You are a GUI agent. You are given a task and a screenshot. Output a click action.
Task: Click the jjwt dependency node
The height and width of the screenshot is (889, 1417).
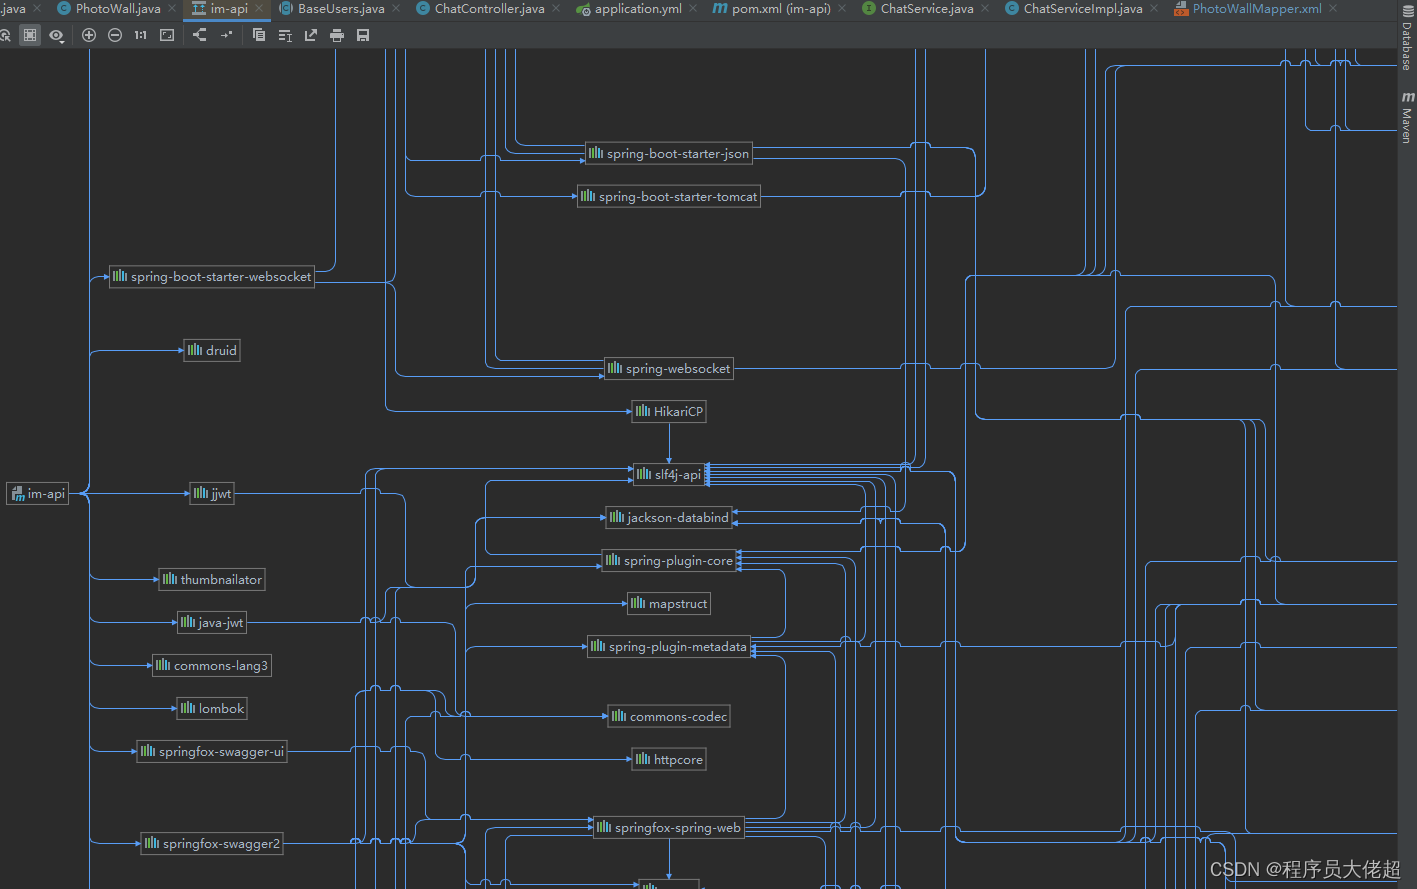click(212, 493)
